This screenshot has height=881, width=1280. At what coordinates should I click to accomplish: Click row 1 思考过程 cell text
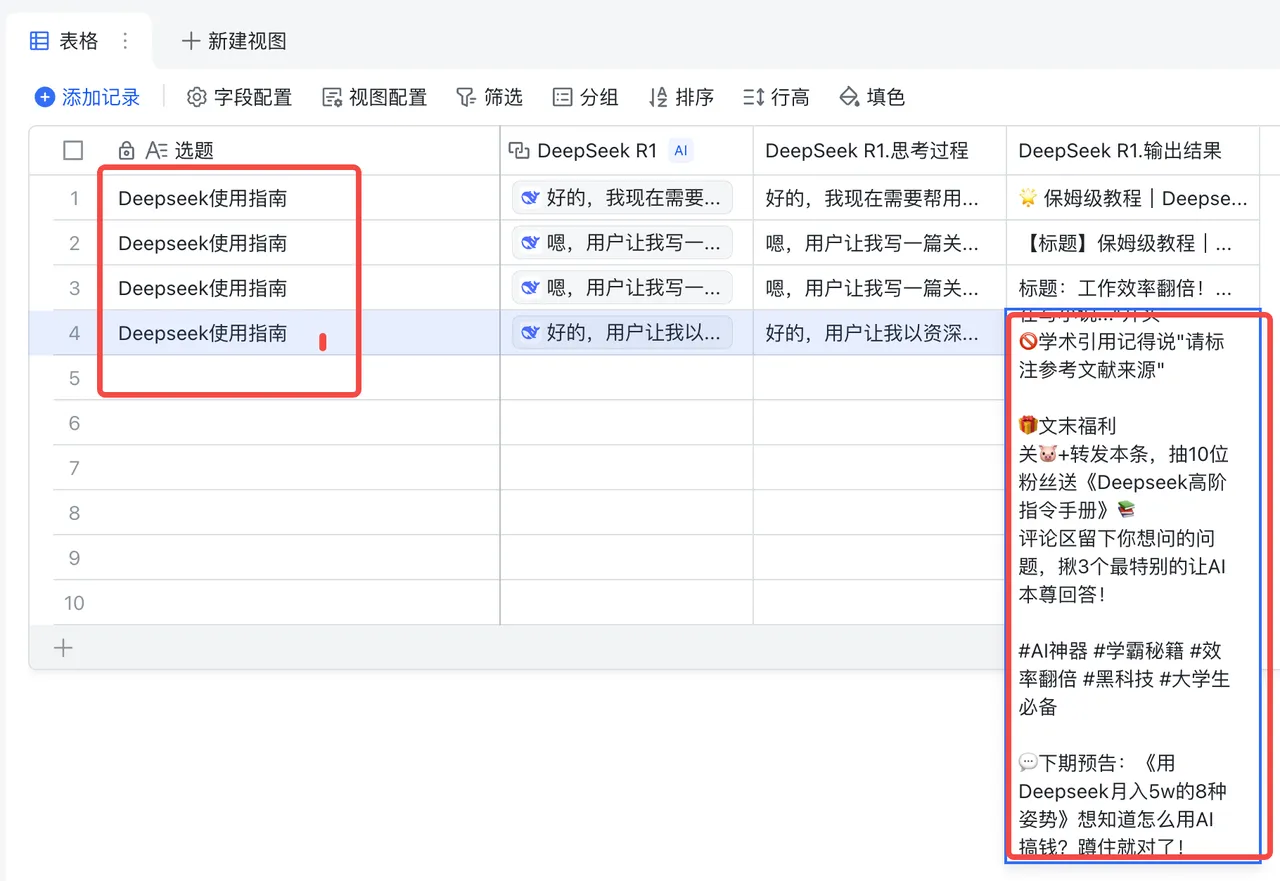click(872, 198)
